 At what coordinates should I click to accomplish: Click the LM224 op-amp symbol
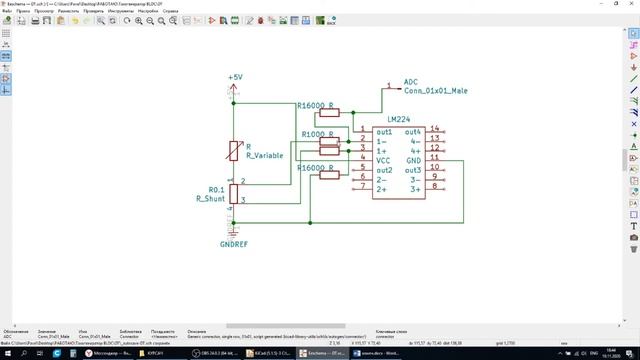coord(399,162)
